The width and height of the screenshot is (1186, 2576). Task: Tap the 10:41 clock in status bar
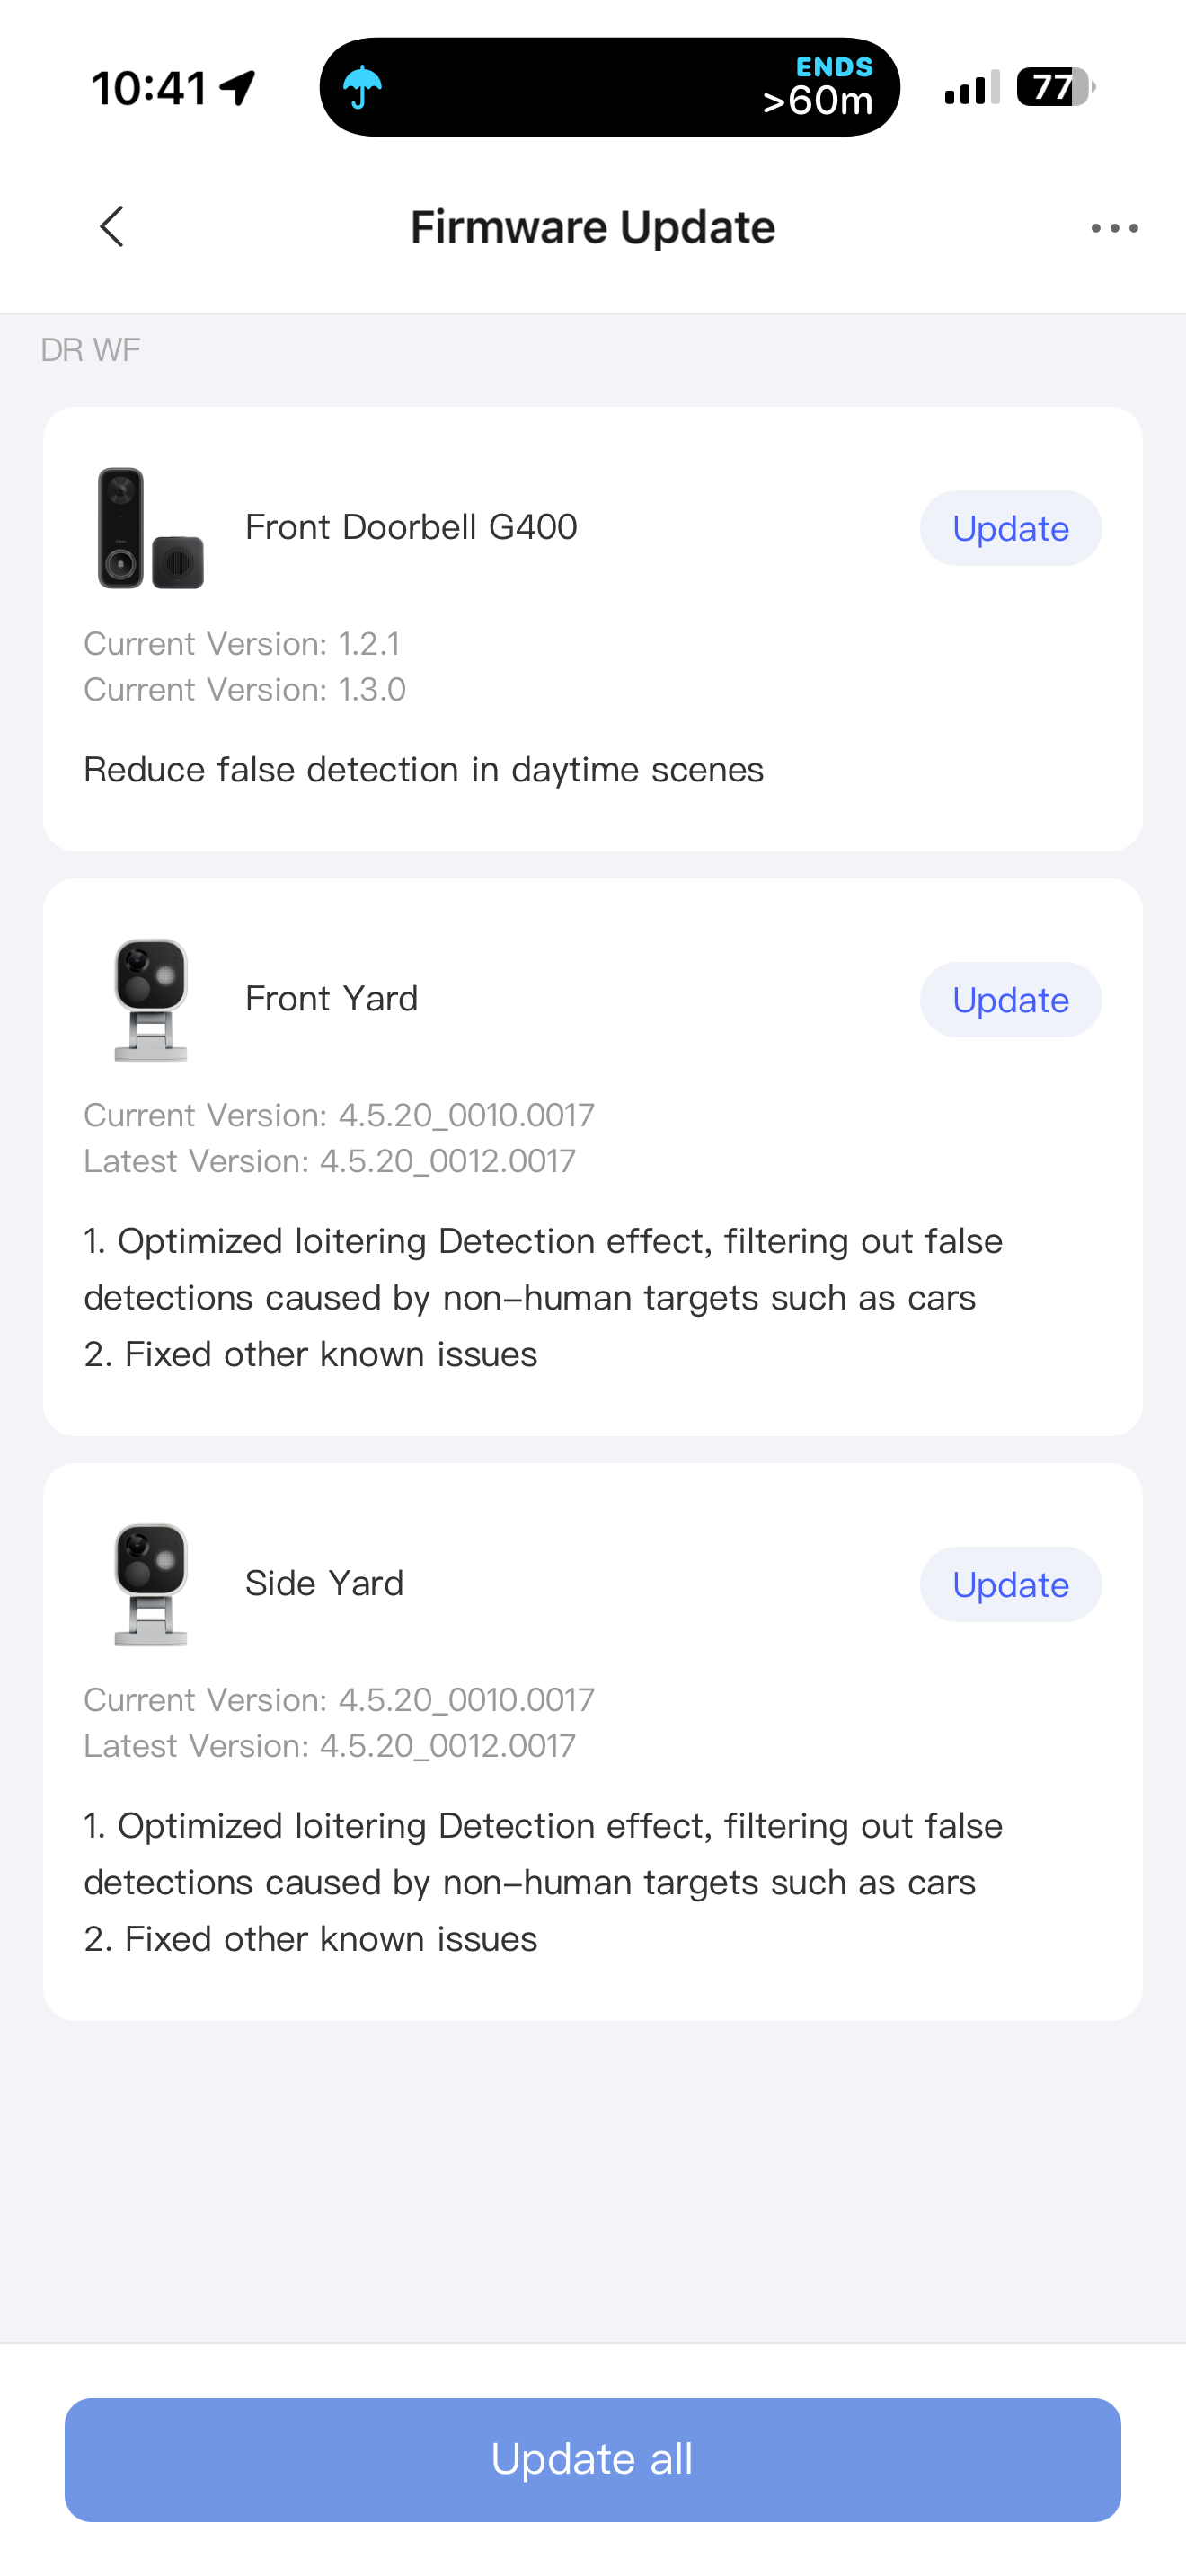149,88
